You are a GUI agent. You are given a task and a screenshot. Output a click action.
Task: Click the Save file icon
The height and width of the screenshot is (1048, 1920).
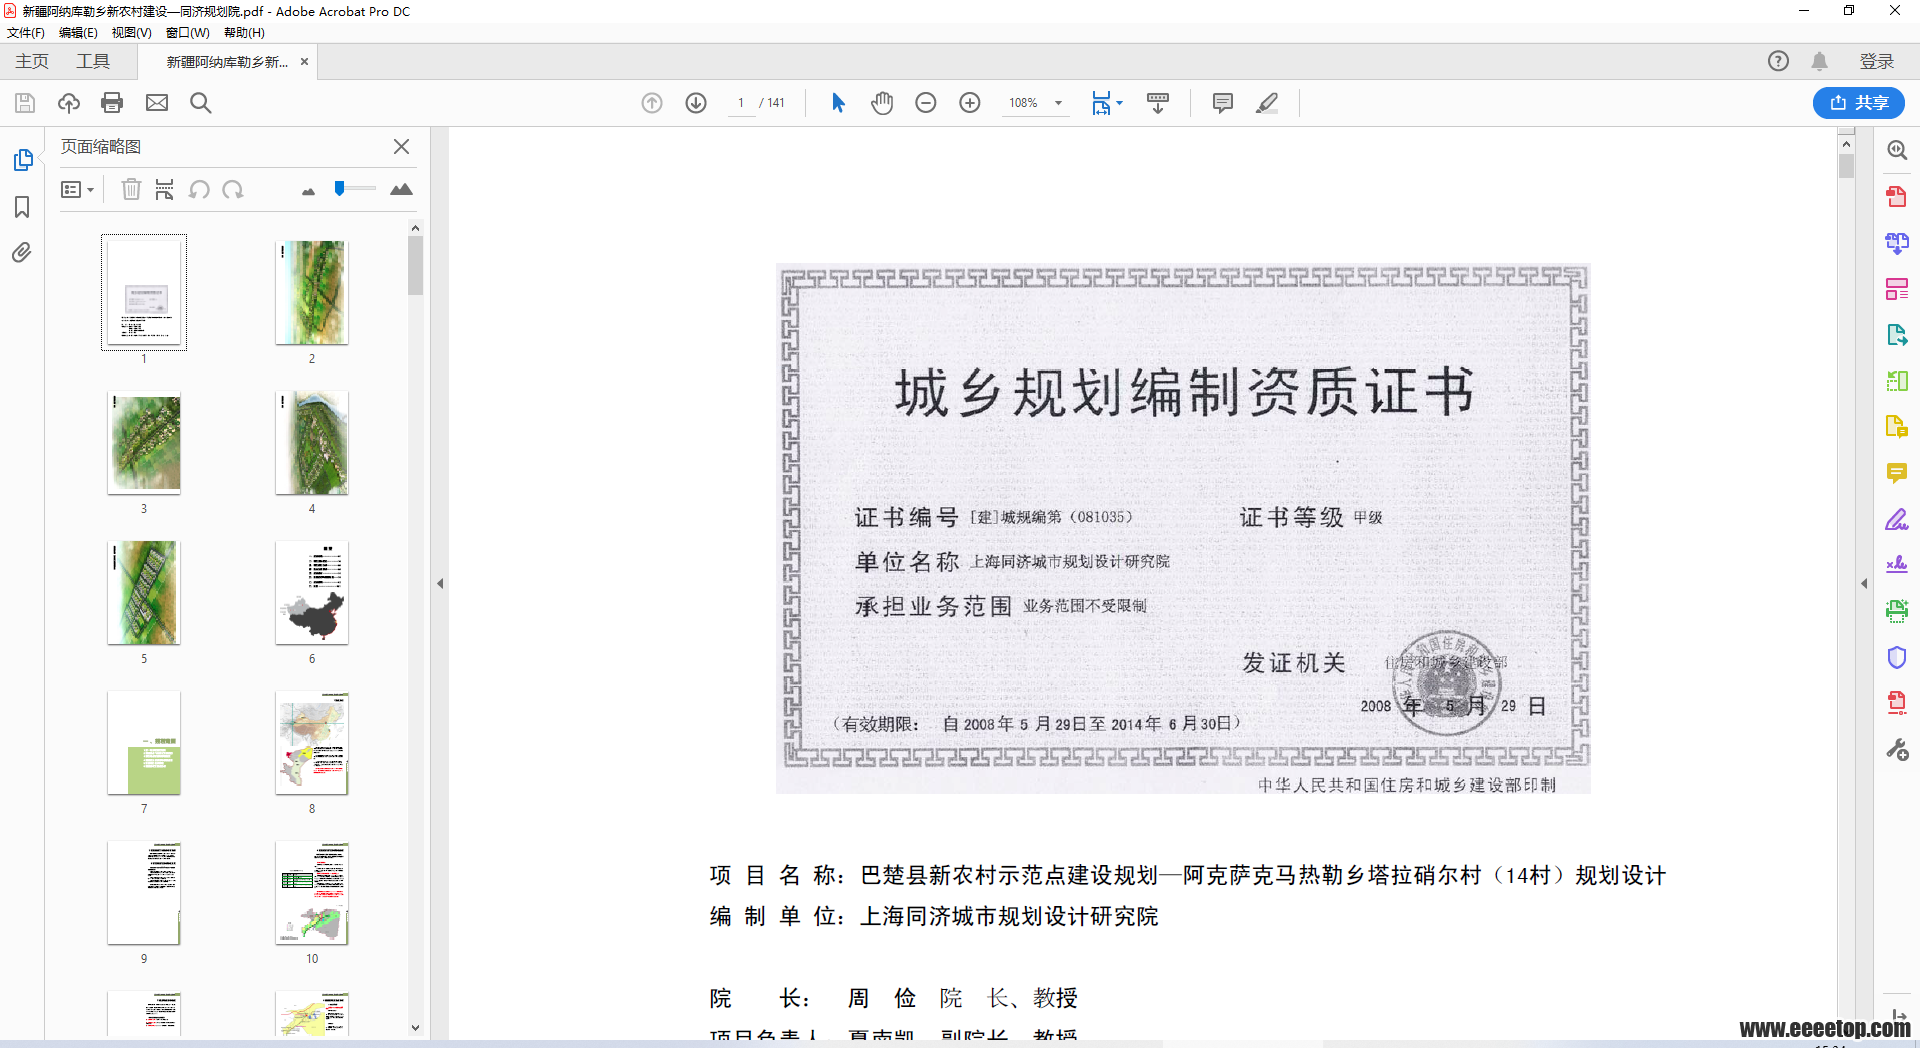(x=25, y=103)
